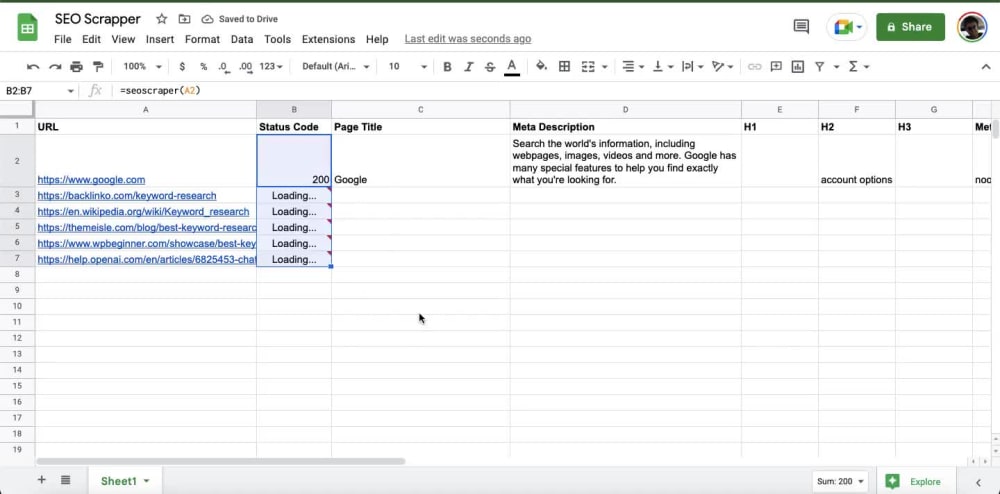The height and width of the screenshot is (494, 1000).
Task: Open the 123 number format dropdown
Action: click(271, 66)
